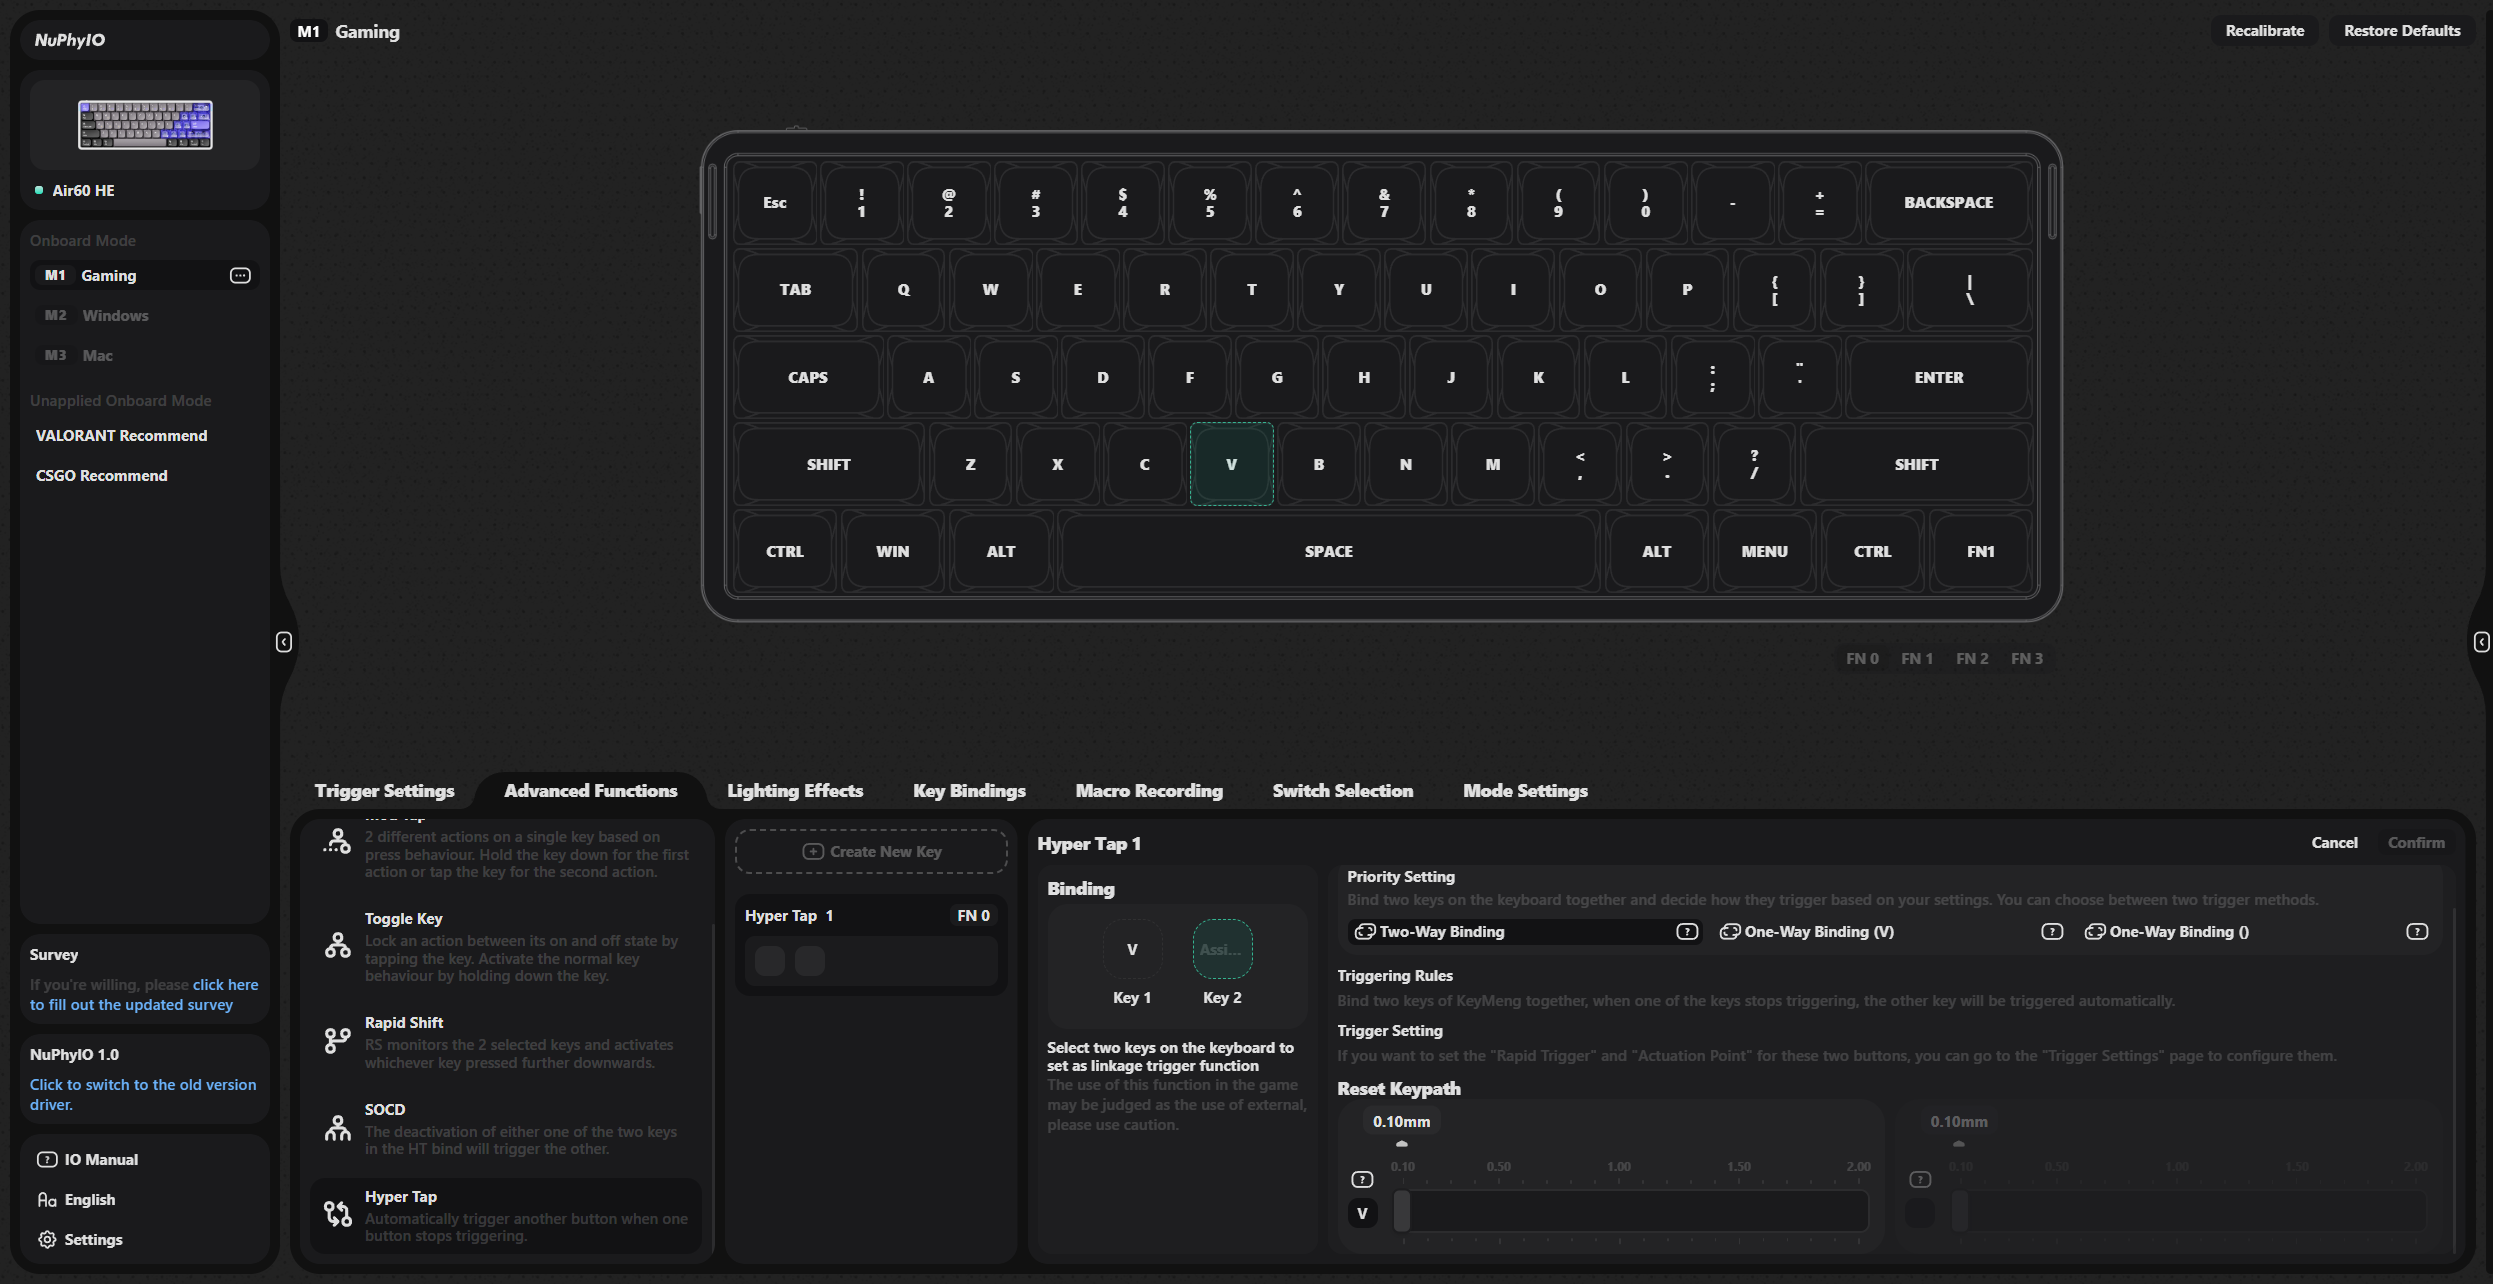Collapse the left sidebar with arrow handle
The height and width of the screenshot is (1284, 2493).
tap(284, 641)
